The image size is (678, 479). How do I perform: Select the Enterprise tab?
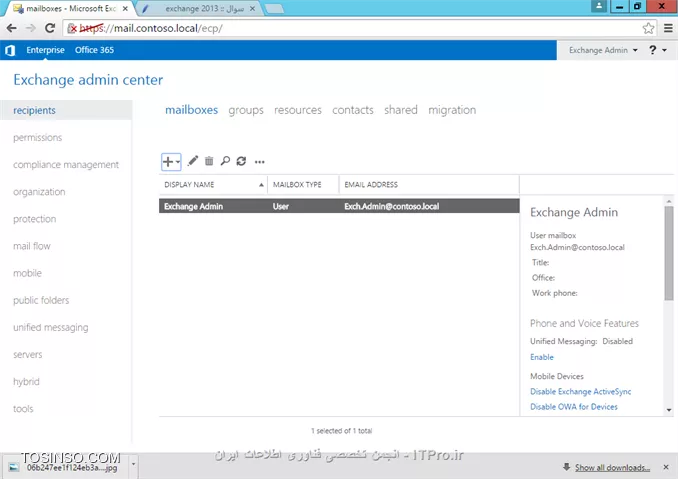click(x=45, y=50)
